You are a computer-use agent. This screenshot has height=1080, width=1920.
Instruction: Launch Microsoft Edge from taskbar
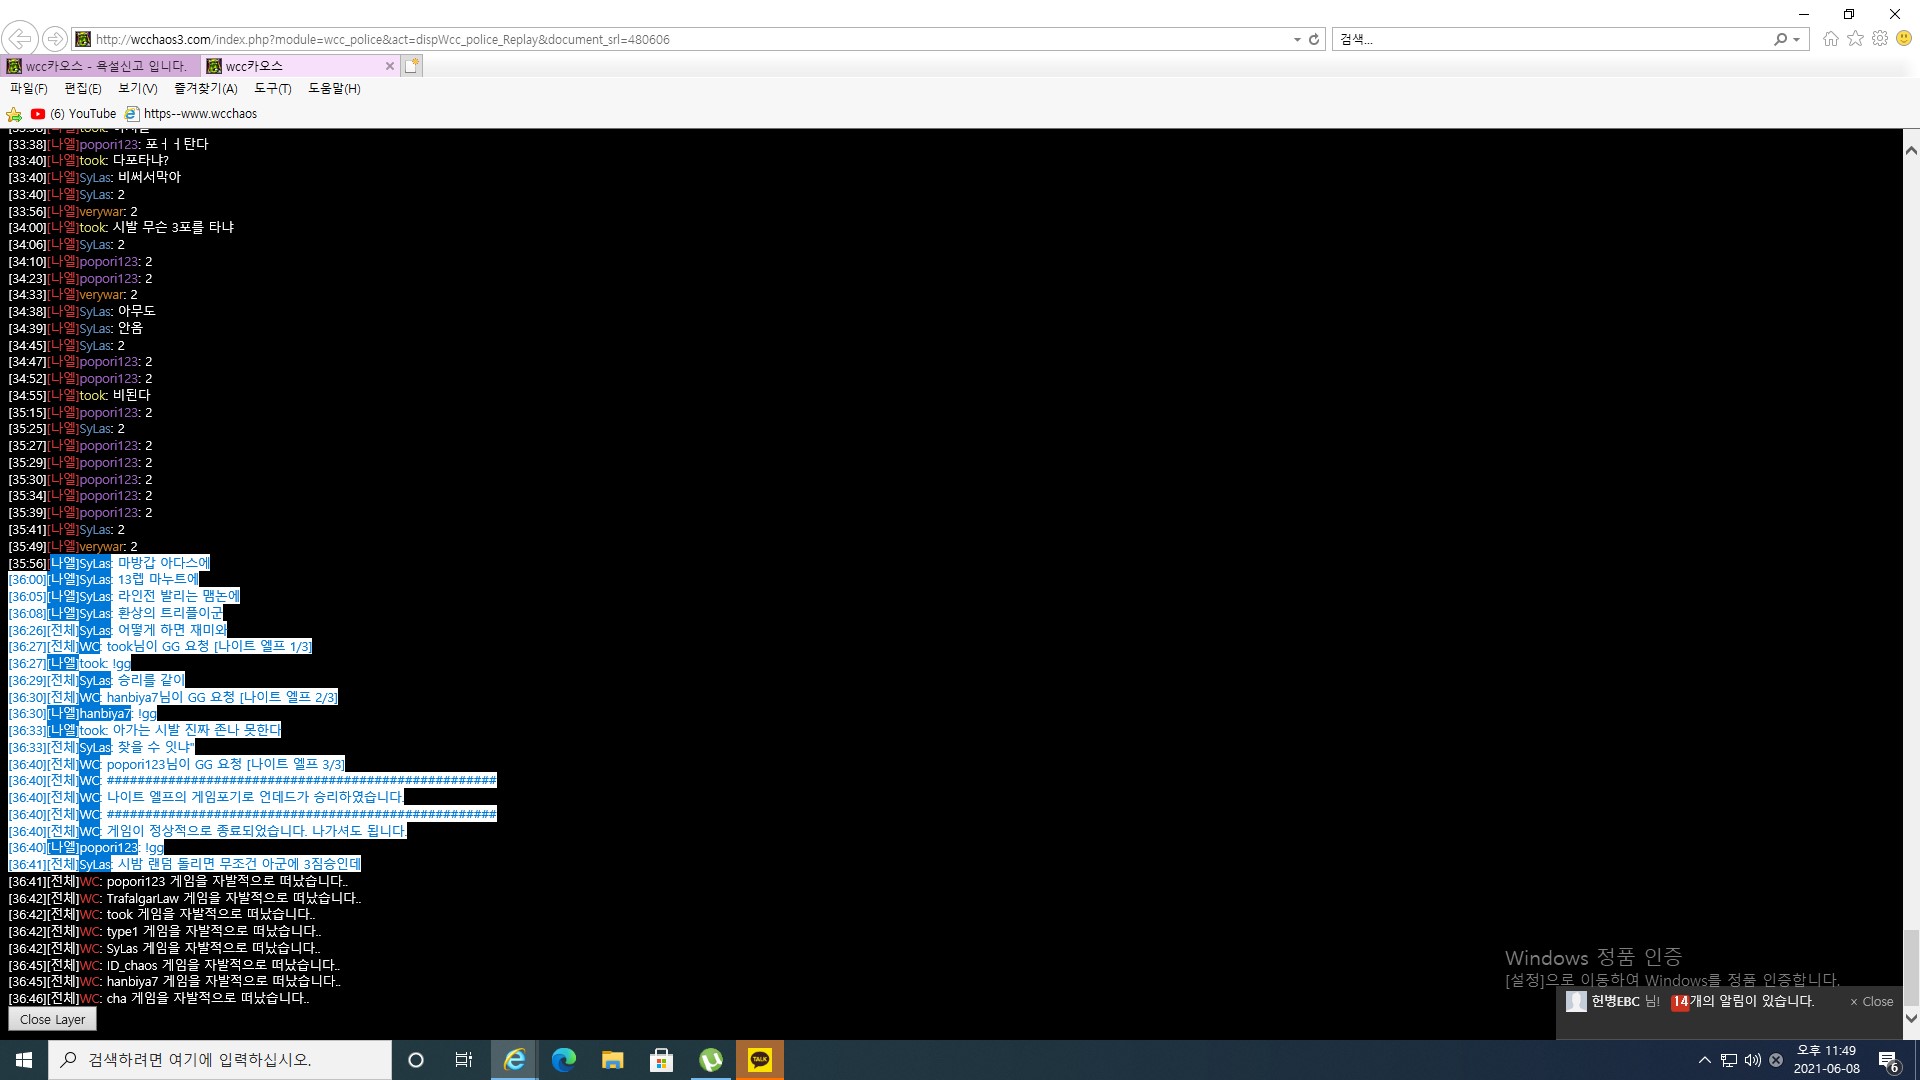click(x=563, y=1060)
